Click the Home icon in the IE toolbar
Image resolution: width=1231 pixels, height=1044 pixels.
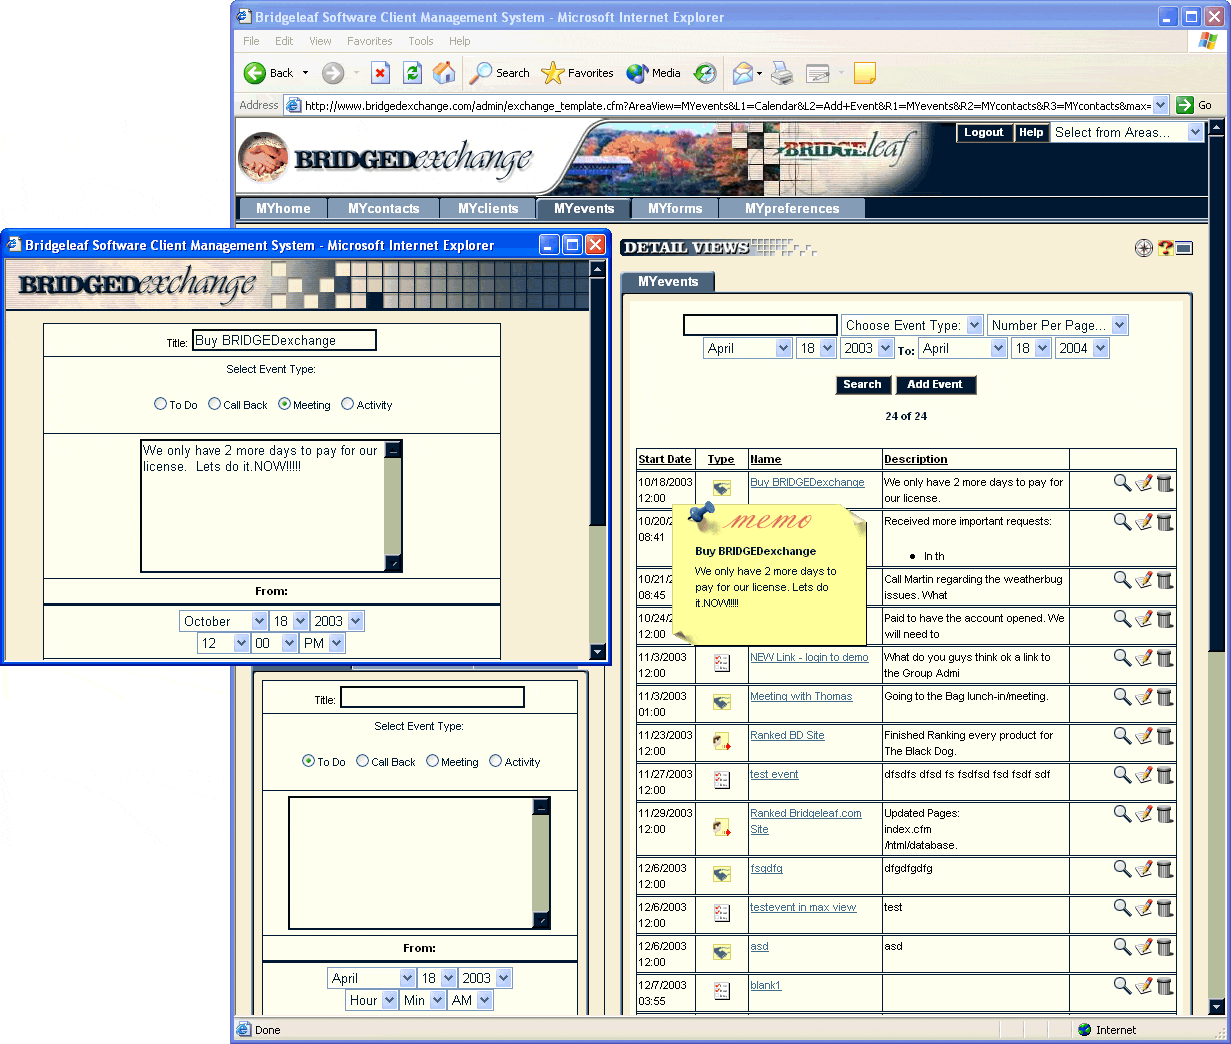click(444, 73)
